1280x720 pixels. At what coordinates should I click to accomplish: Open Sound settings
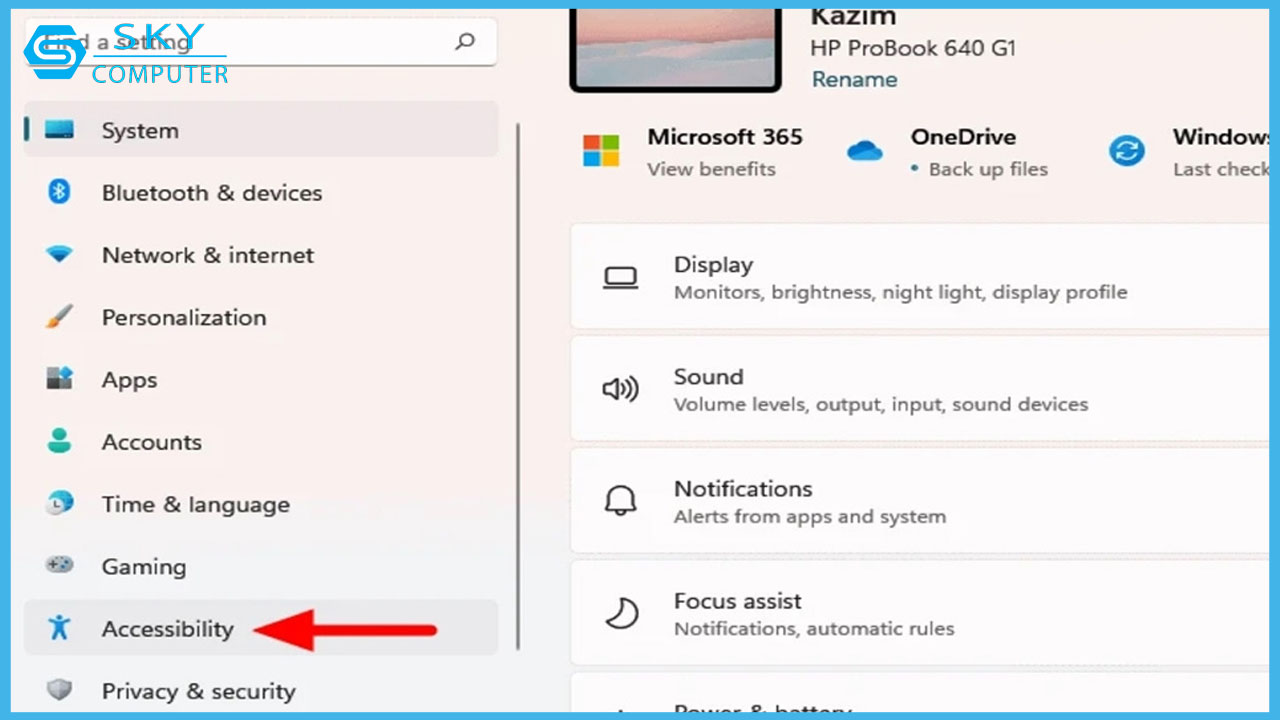click(900, 390)
